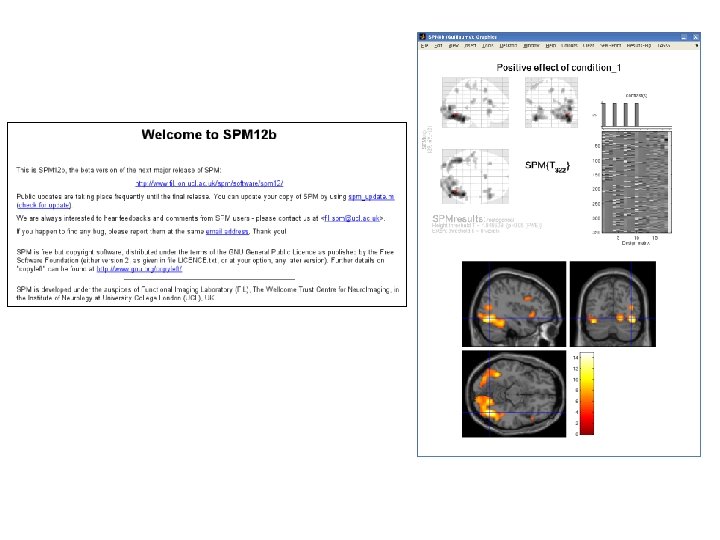Click the sagittal brain section image
Screen dimensions: 720x540
[x=514, y=304]
